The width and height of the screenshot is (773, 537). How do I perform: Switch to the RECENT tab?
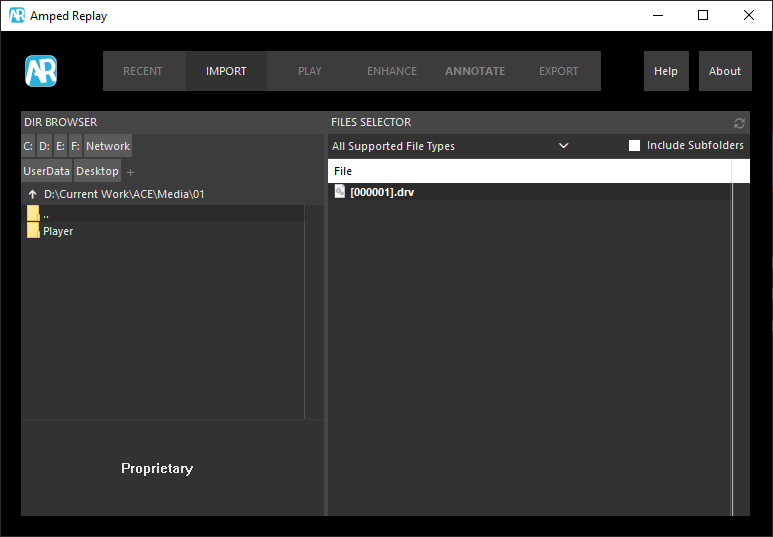click(x=142, y=71)
